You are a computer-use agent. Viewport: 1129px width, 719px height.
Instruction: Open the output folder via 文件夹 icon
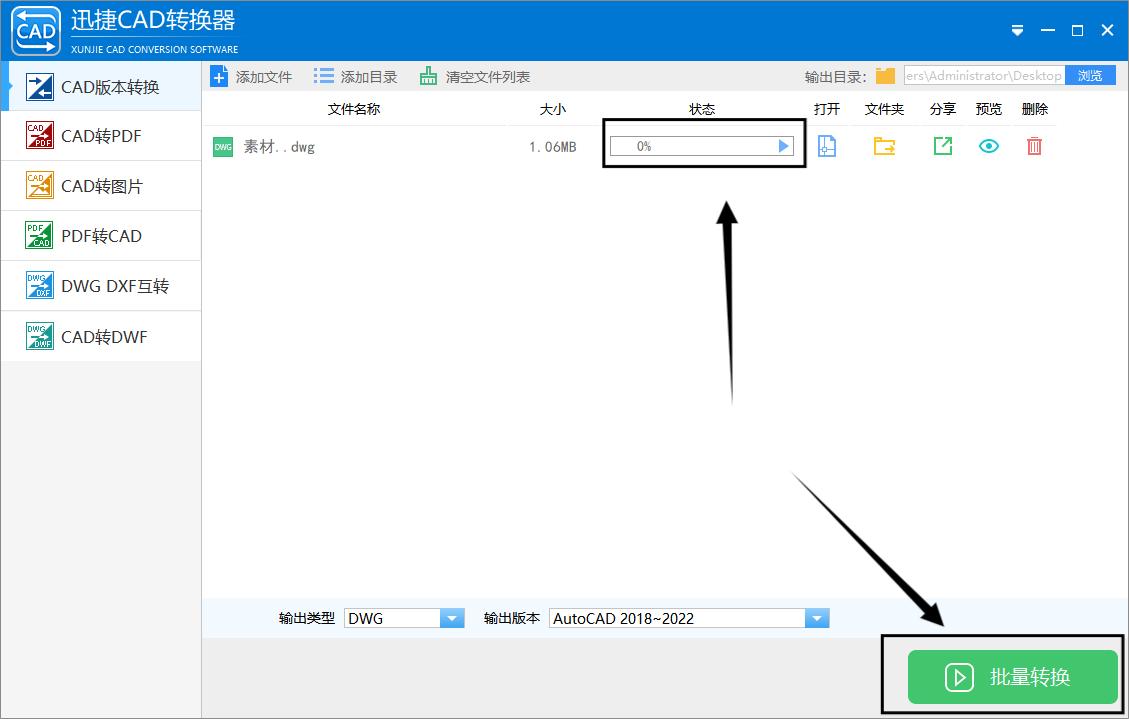[x=884, y=146]
